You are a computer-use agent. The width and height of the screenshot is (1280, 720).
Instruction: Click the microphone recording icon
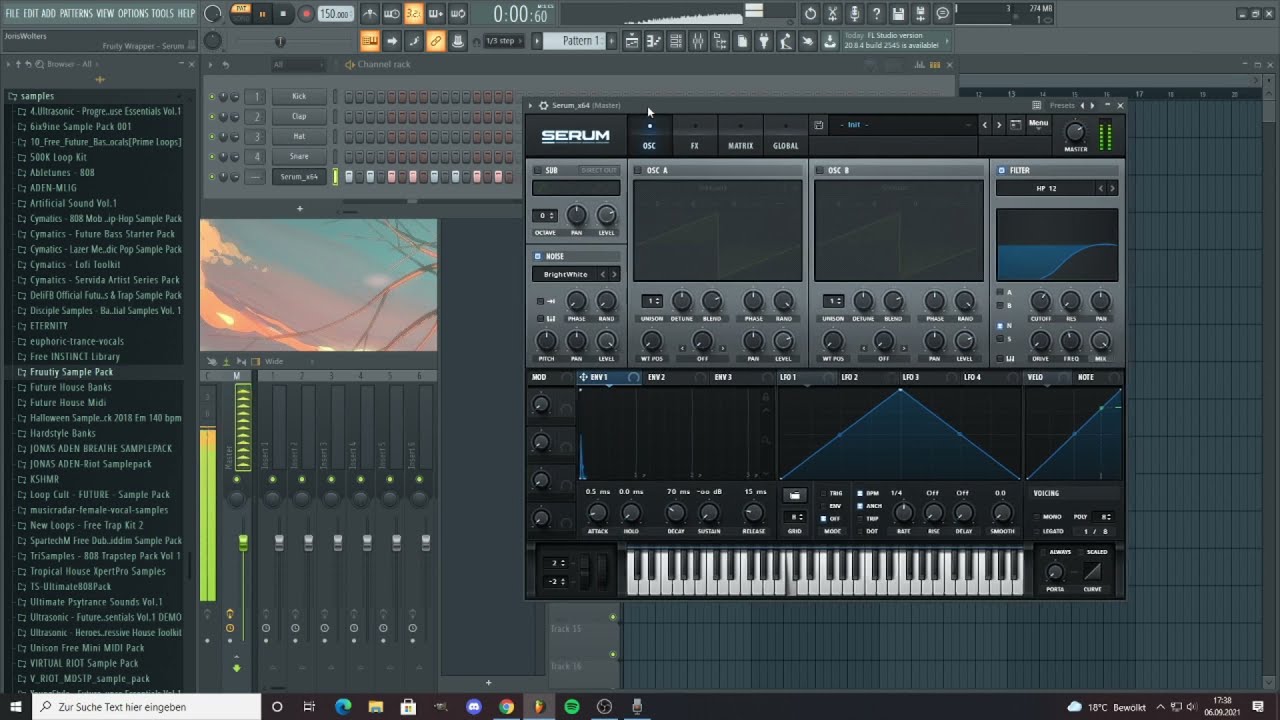tap(854, 14)
